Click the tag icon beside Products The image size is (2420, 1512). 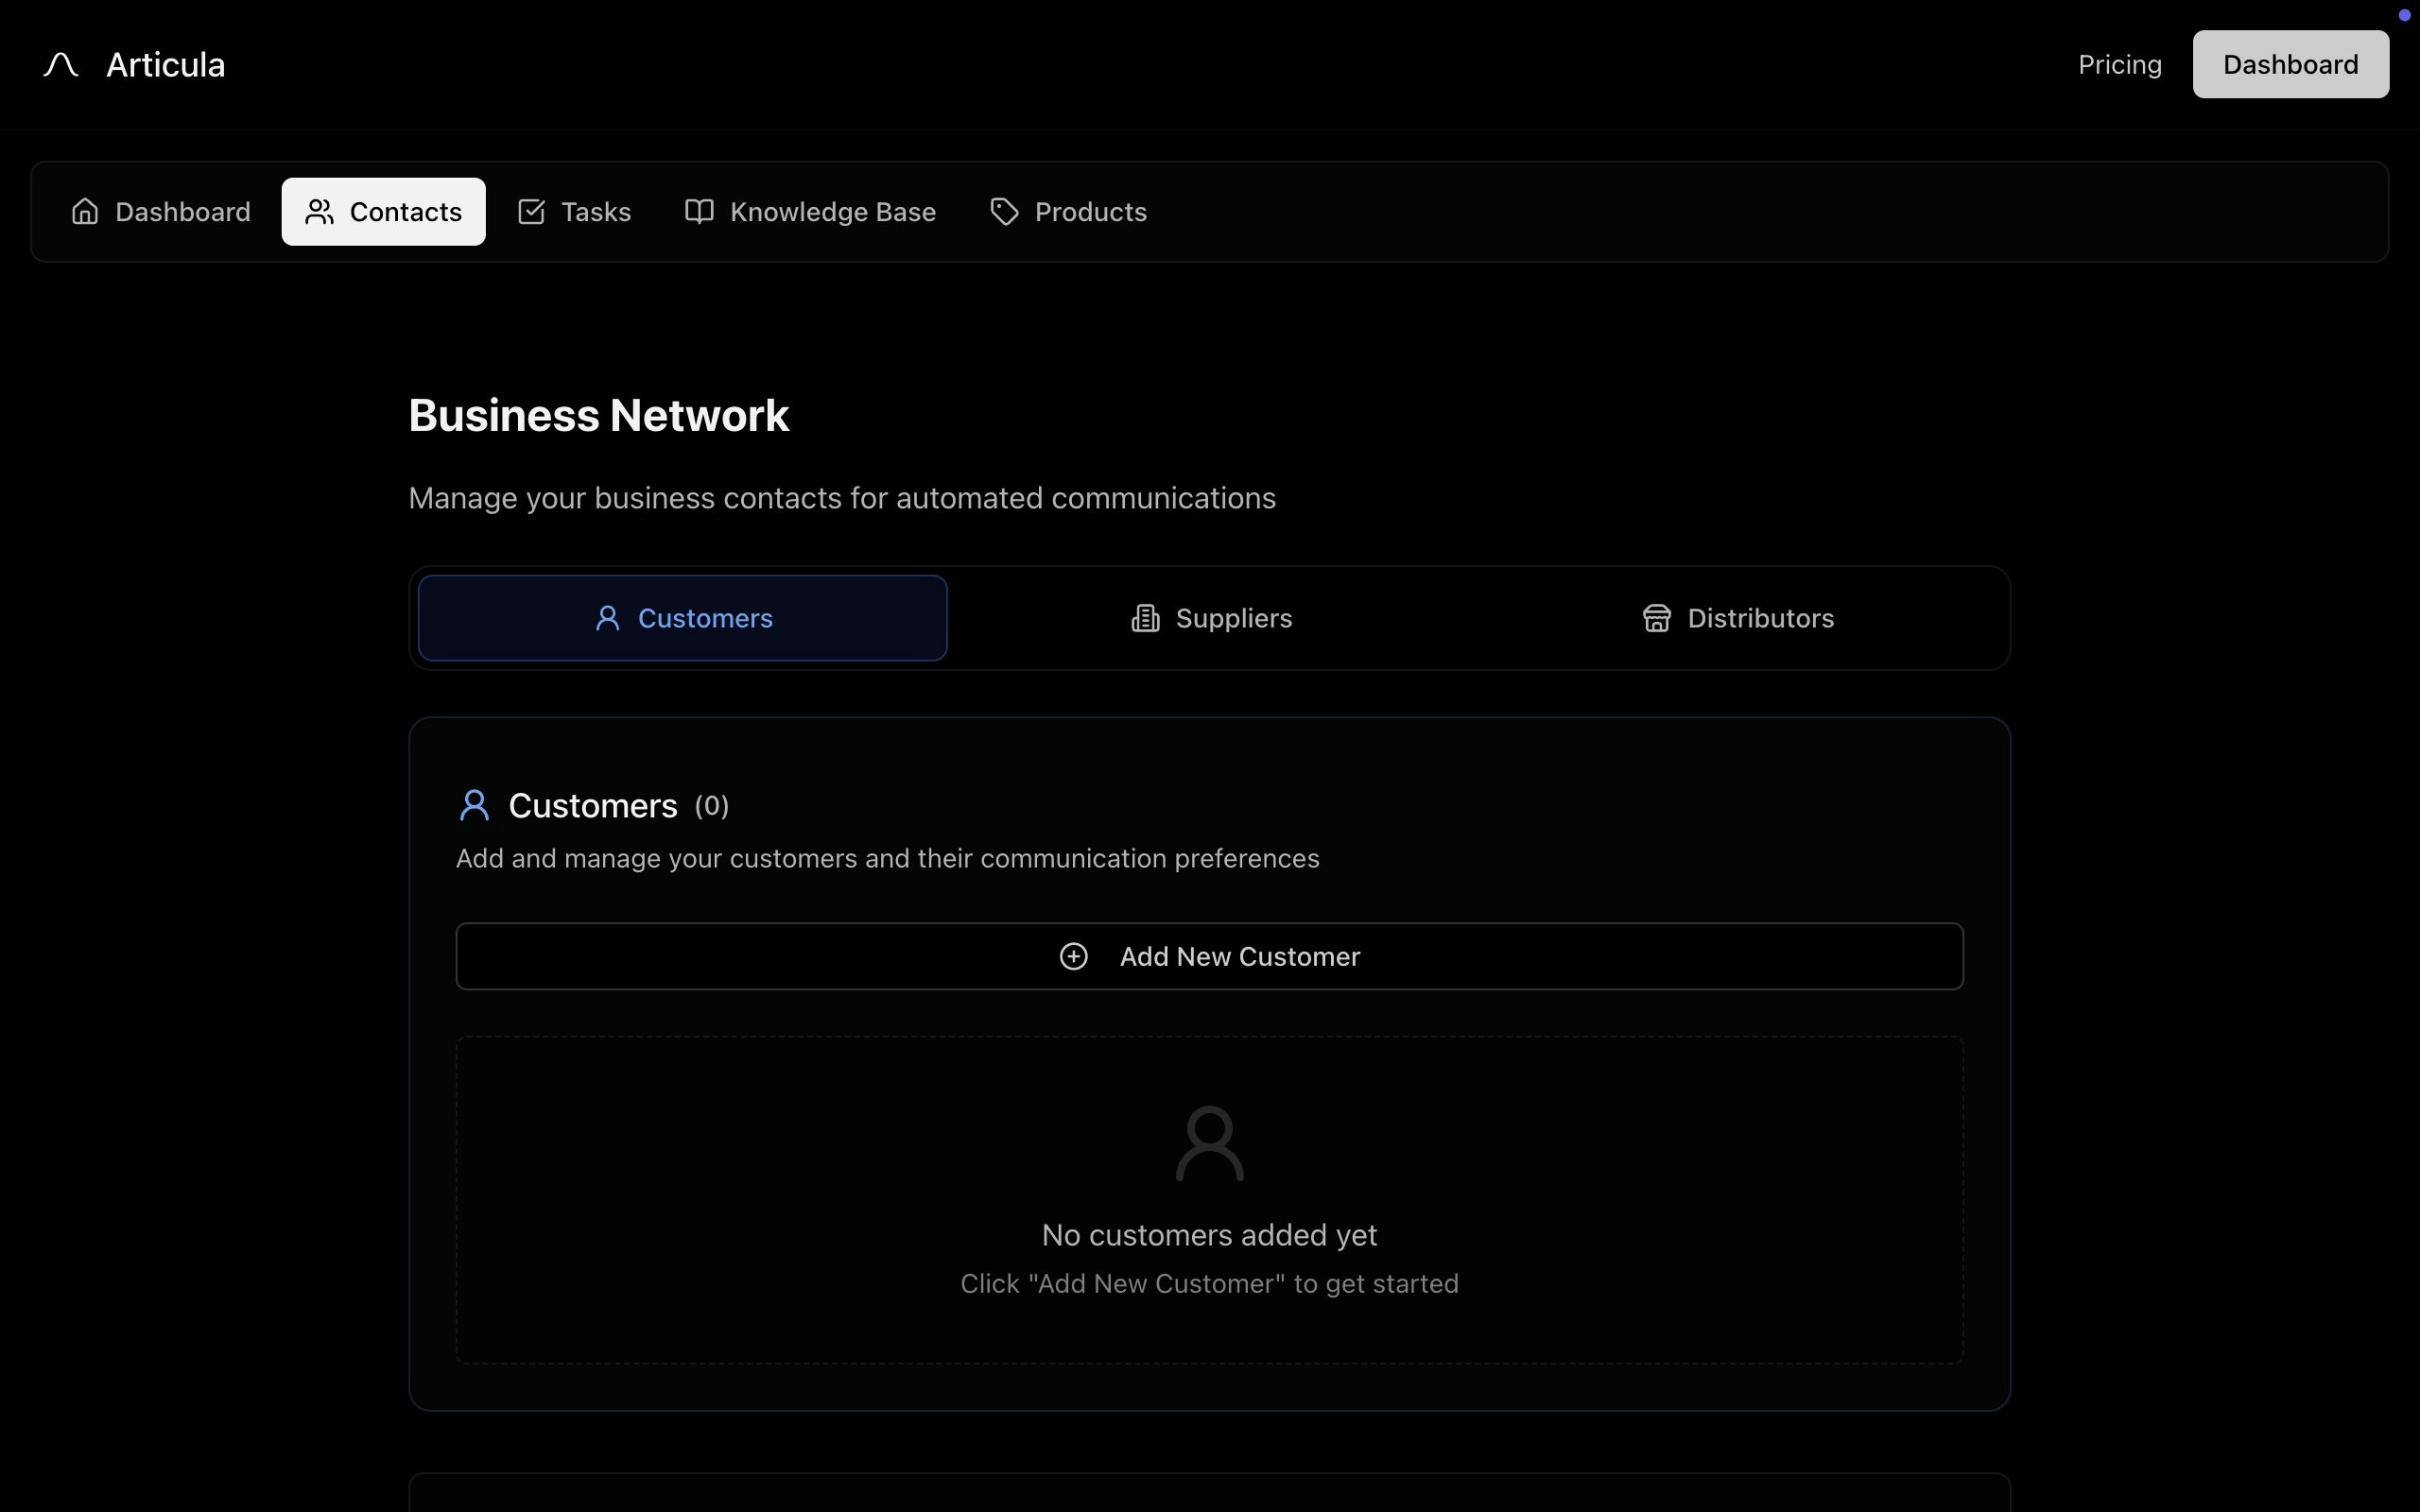[x=1004, y=212]
